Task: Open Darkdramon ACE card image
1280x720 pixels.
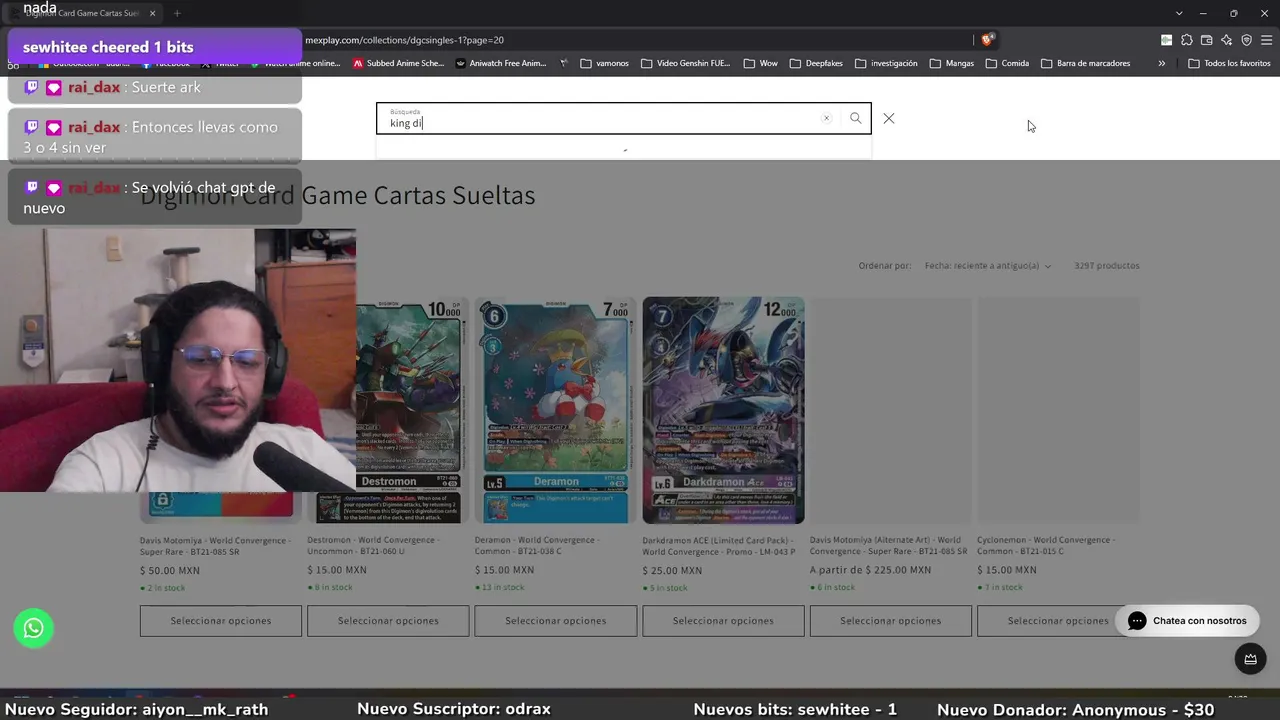Action: (723, 410)
